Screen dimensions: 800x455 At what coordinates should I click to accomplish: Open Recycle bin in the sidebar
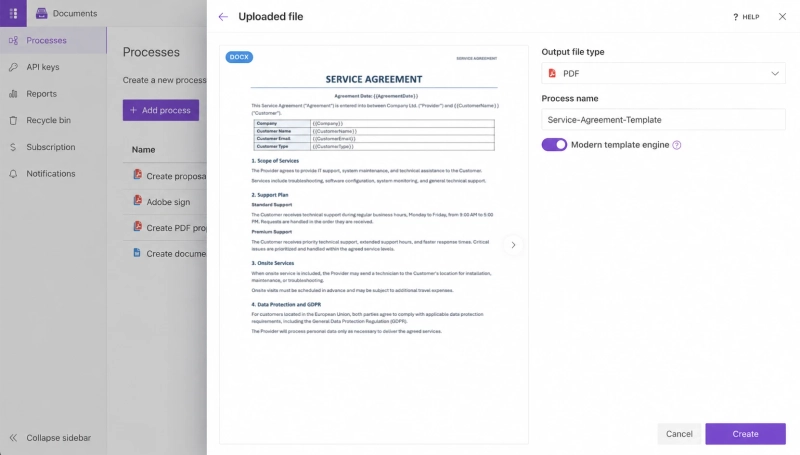(53, 120)
